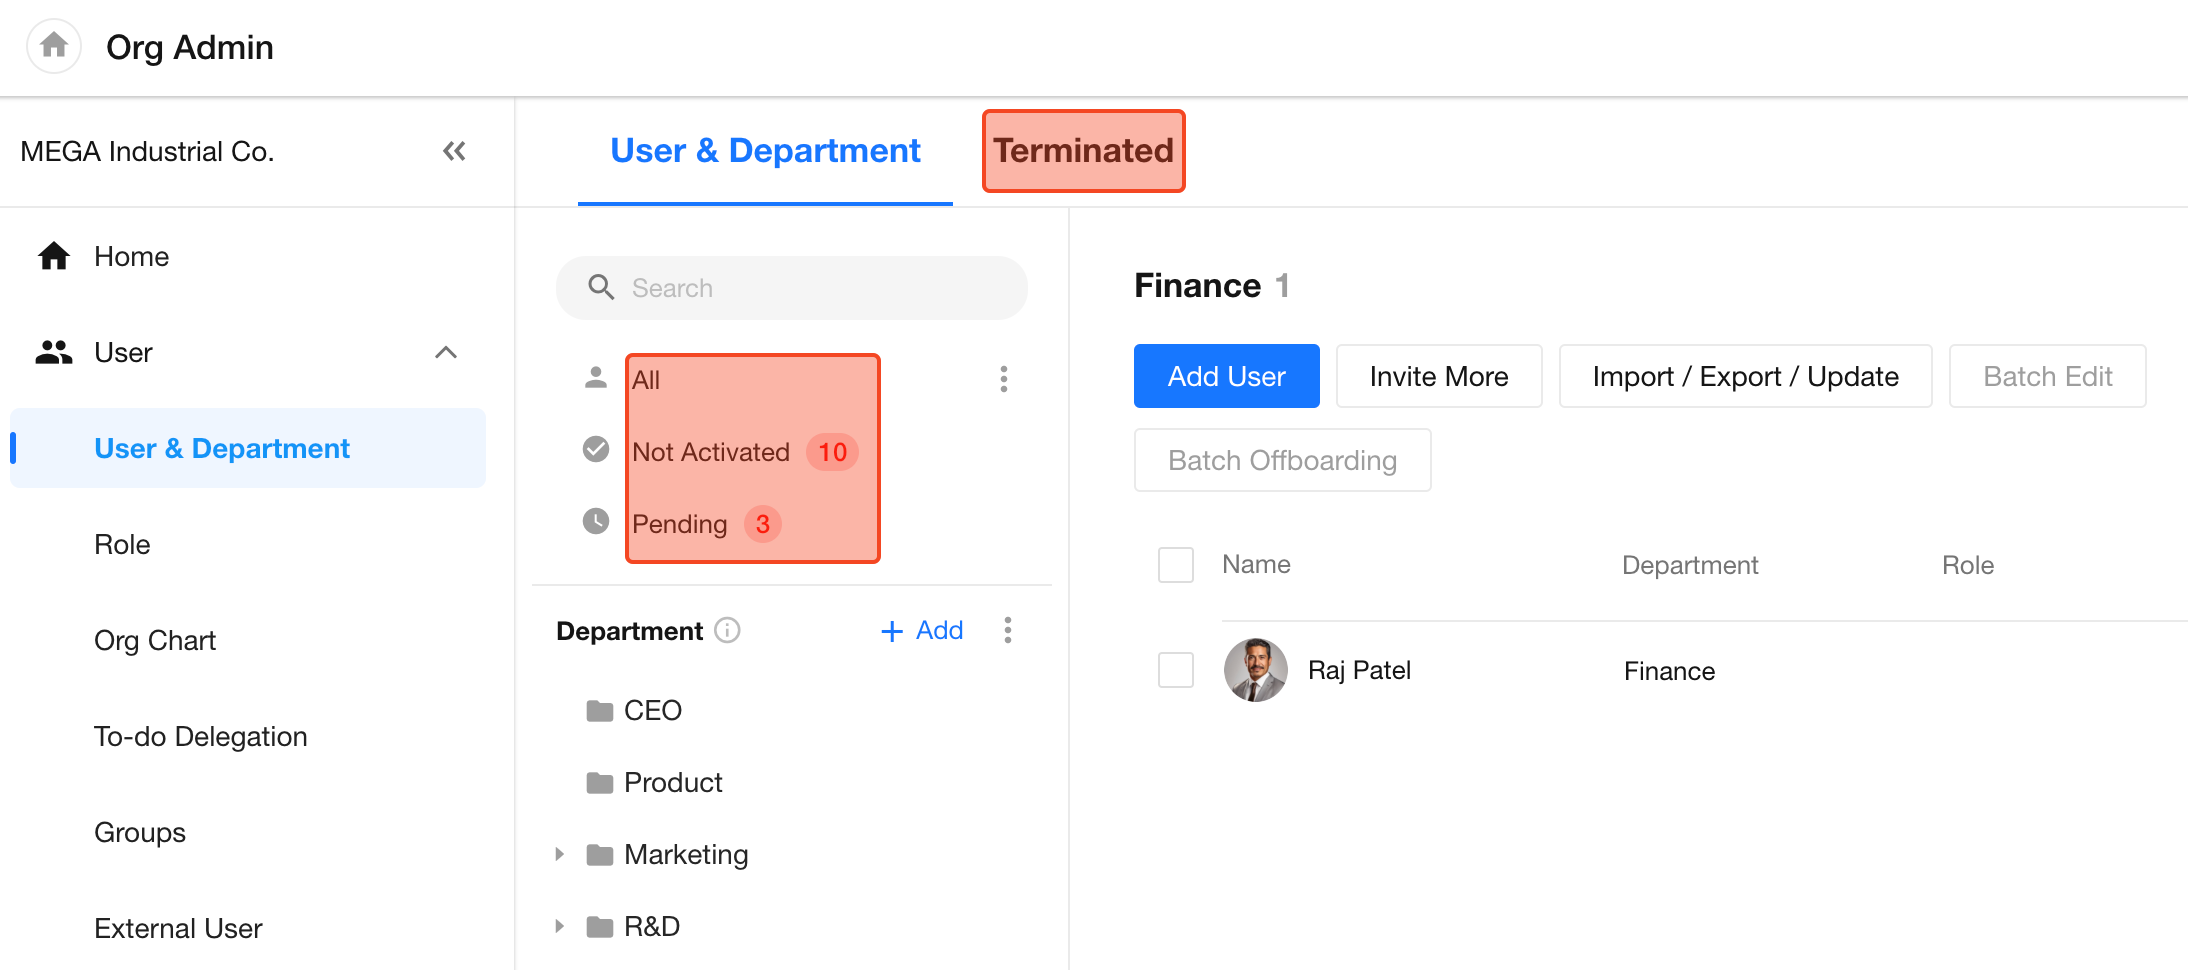Screen dimensions: 2188x970
Task: Collapse sidebar with double-chevron icon
Action: (x=454, y=151)
